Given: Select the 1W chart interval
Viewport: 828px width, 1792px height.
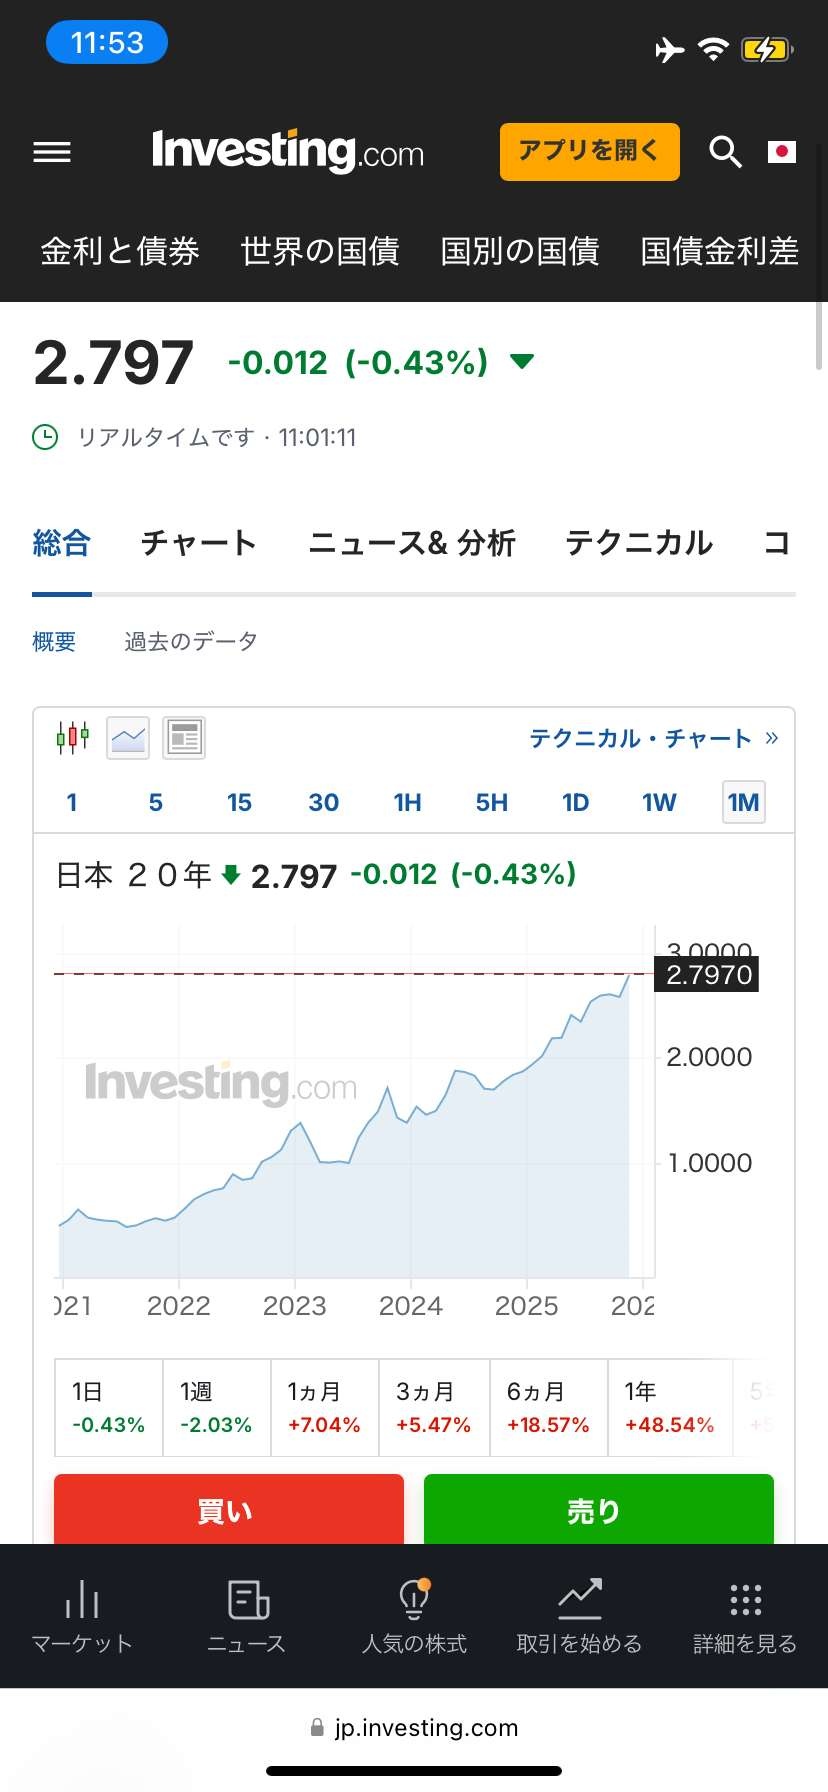Looking at the screenshot, I should (659, 802).
